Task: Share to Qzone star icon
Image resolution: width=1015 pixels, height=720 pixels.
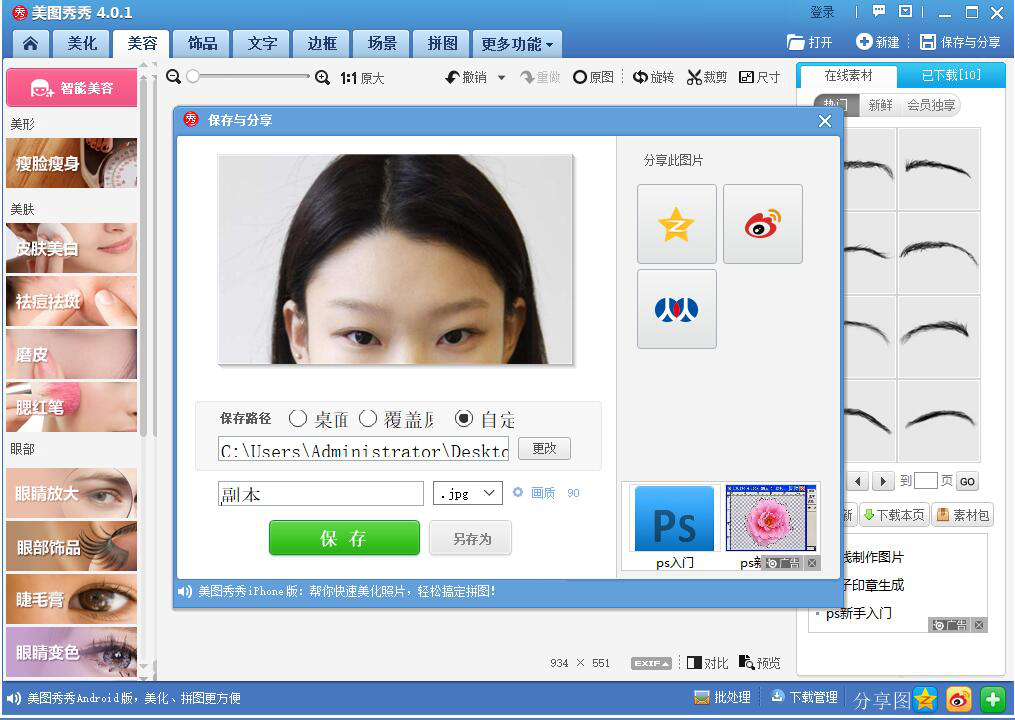Action: [676, 224]
